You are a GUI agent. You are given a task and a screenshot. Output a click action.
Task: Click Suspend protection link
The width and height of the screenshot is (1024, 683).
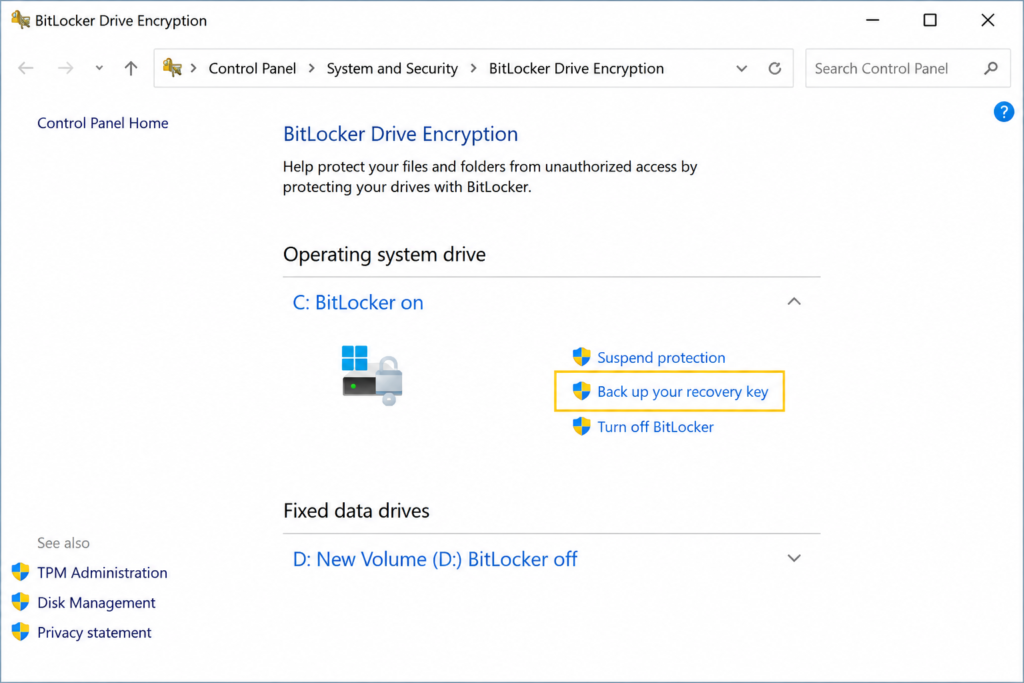(661, 358)
